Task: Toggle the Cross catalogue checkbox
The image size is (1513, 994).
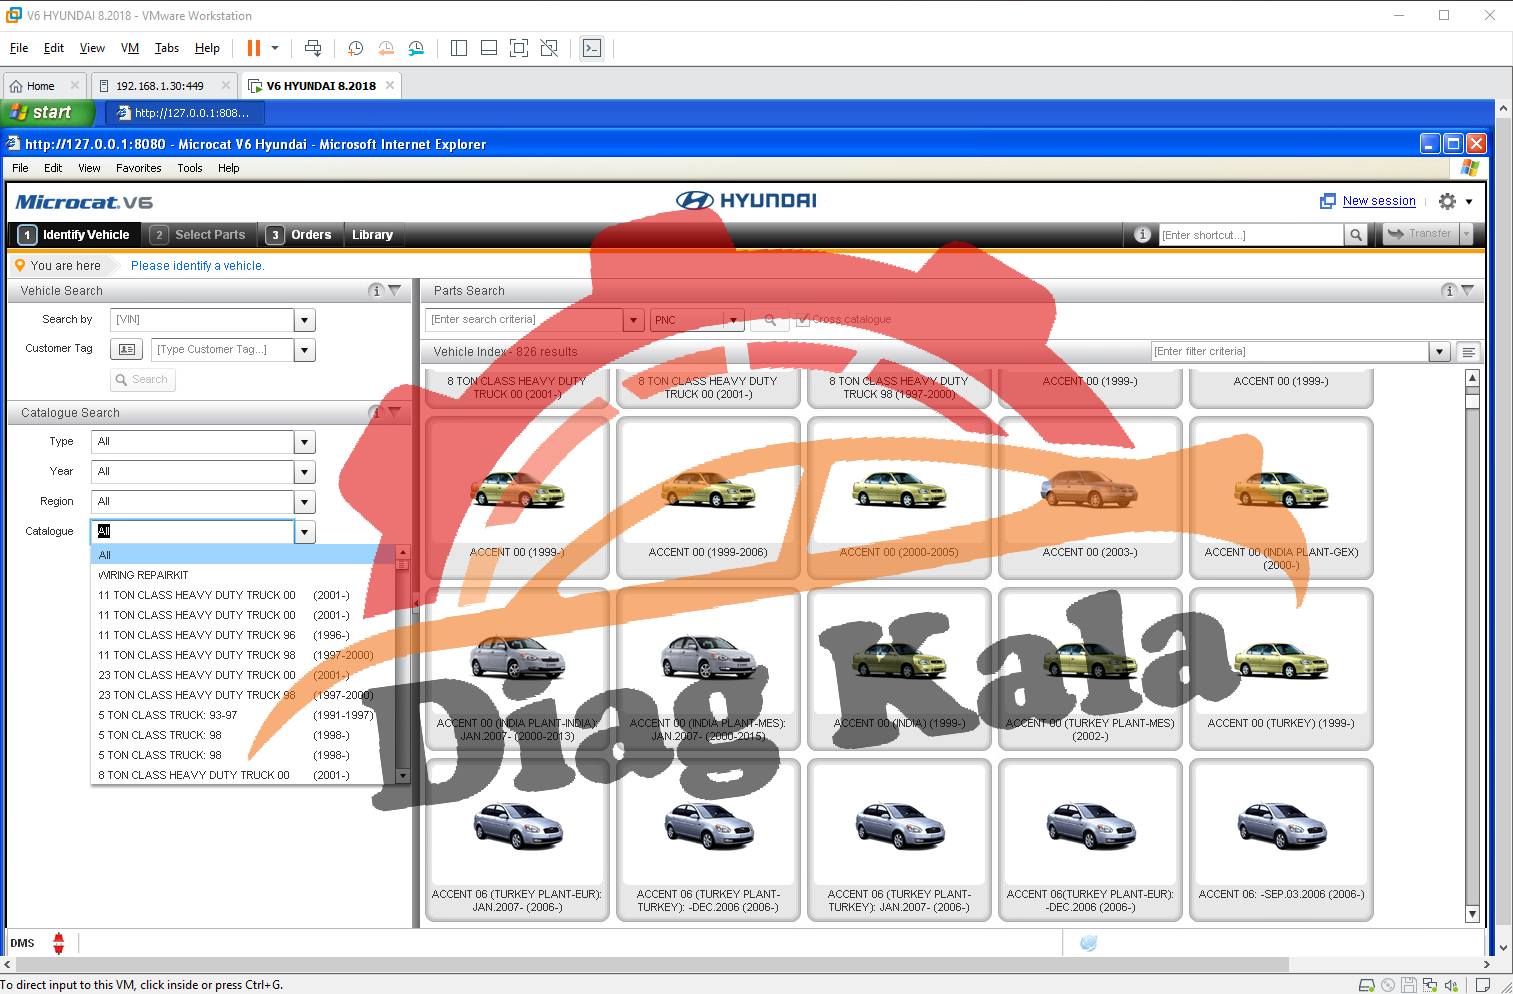Action: 802,320
